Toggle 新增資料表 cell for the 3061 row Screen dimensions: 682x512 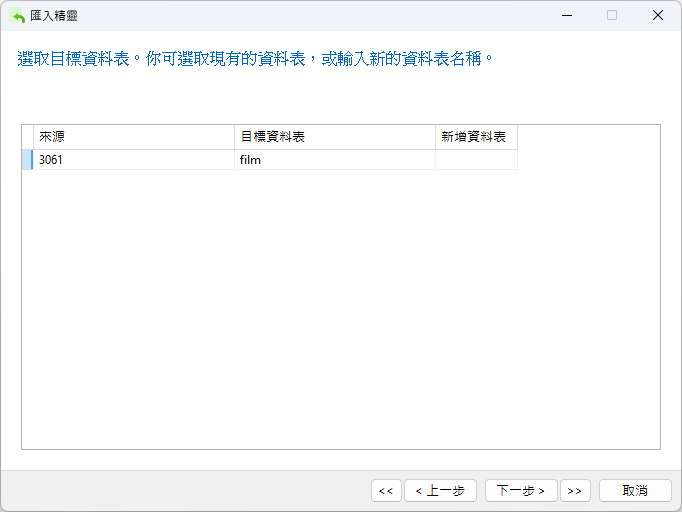pos(476,160)
